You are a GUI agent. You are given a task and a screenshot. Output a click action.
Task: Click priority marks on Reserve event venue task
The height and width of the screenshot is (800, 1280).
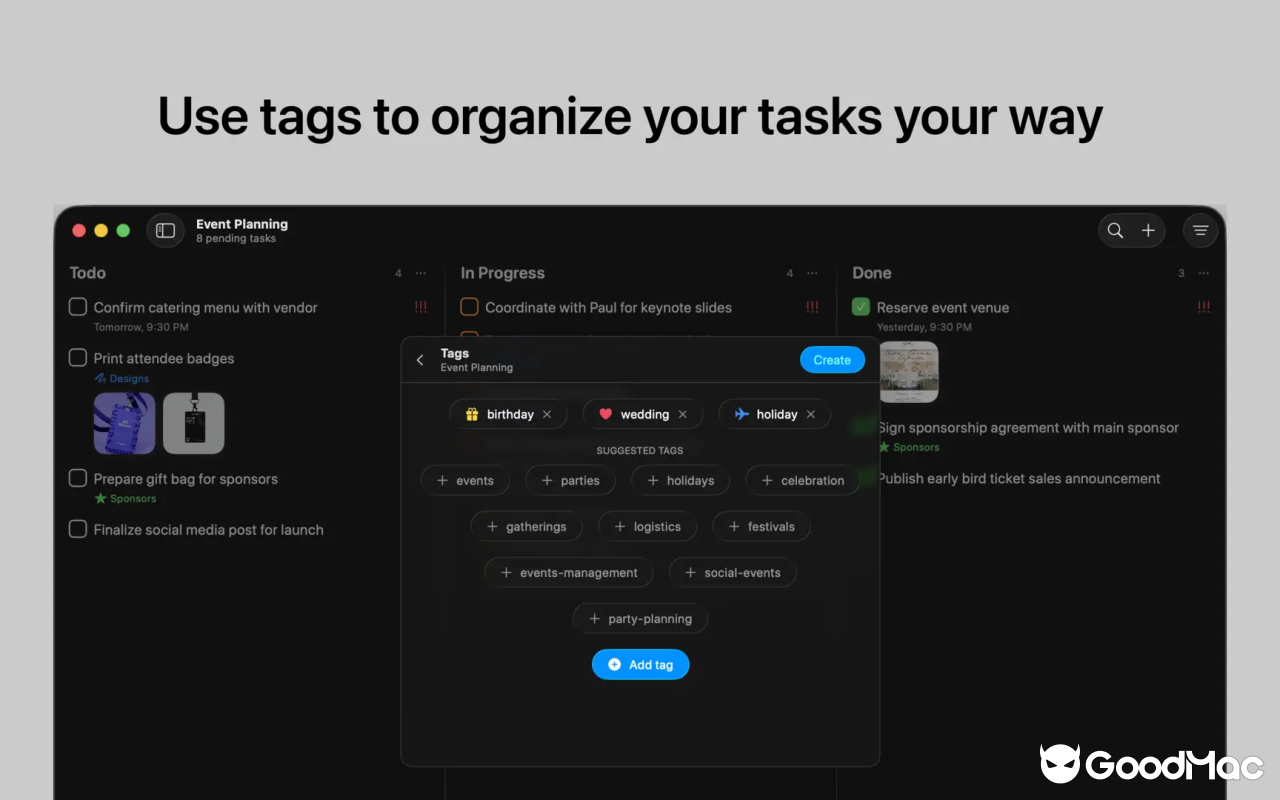click(x=1204, y=307)
